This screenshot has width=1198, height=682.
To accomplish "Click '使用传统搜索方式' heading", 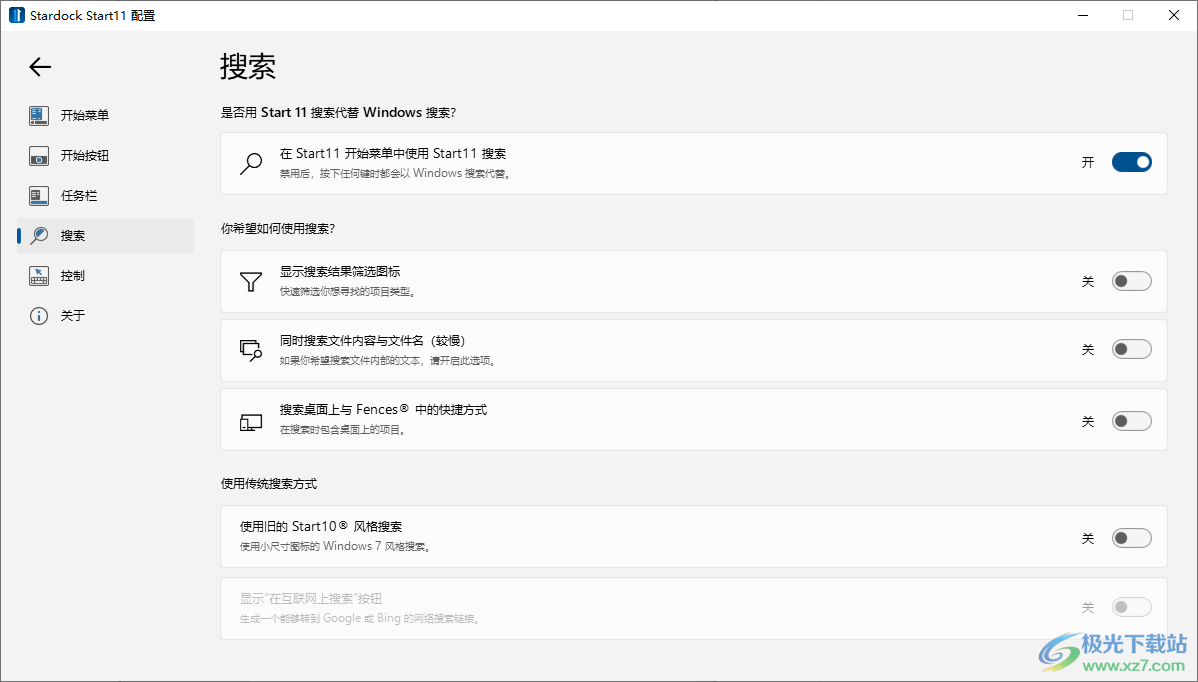I will tap(269, 484).
